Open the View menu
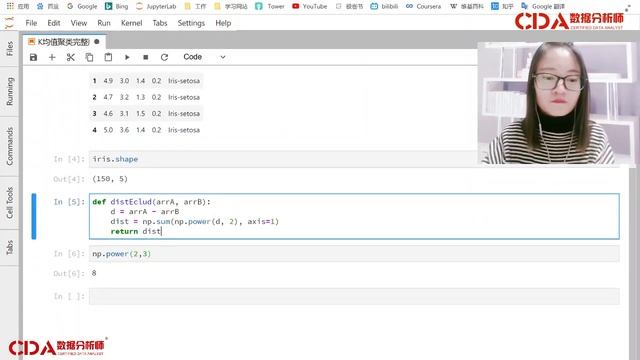Screen dimensions: 640x360 [79, 23]
